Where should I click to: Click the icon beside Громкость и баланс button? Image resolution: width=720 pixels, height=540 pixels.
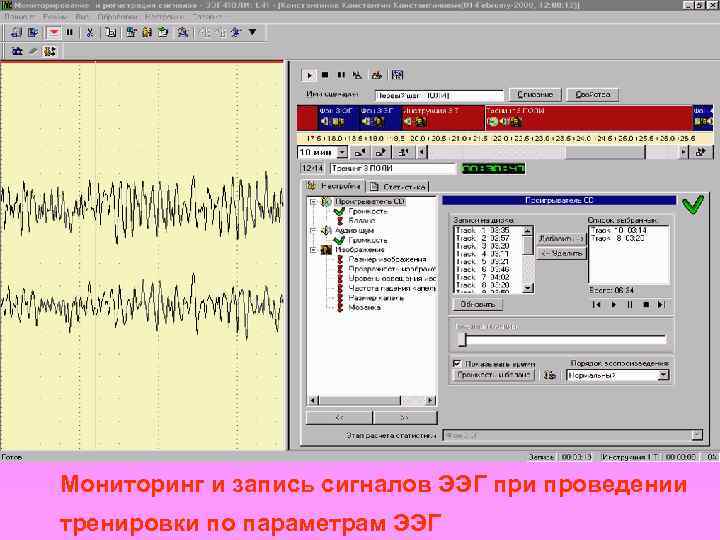coord(550,376)
